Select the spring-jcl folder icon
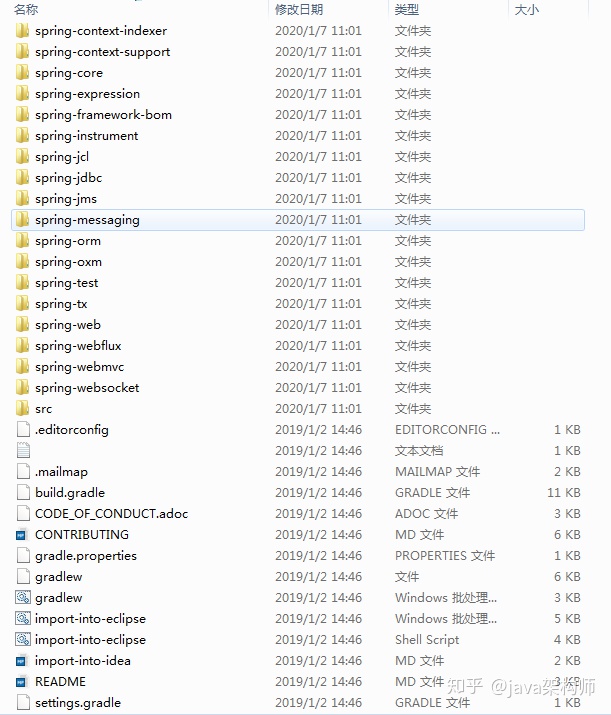This screenshot has width=611, height=715. click(22, 156)
